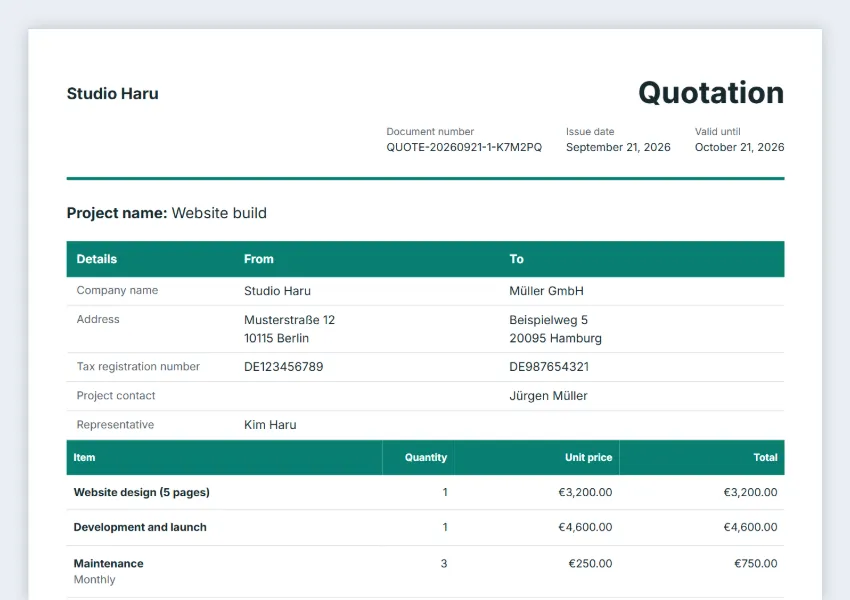
Task: Select the recipient street "Beispielweg 5"
Action: [548, 320]
